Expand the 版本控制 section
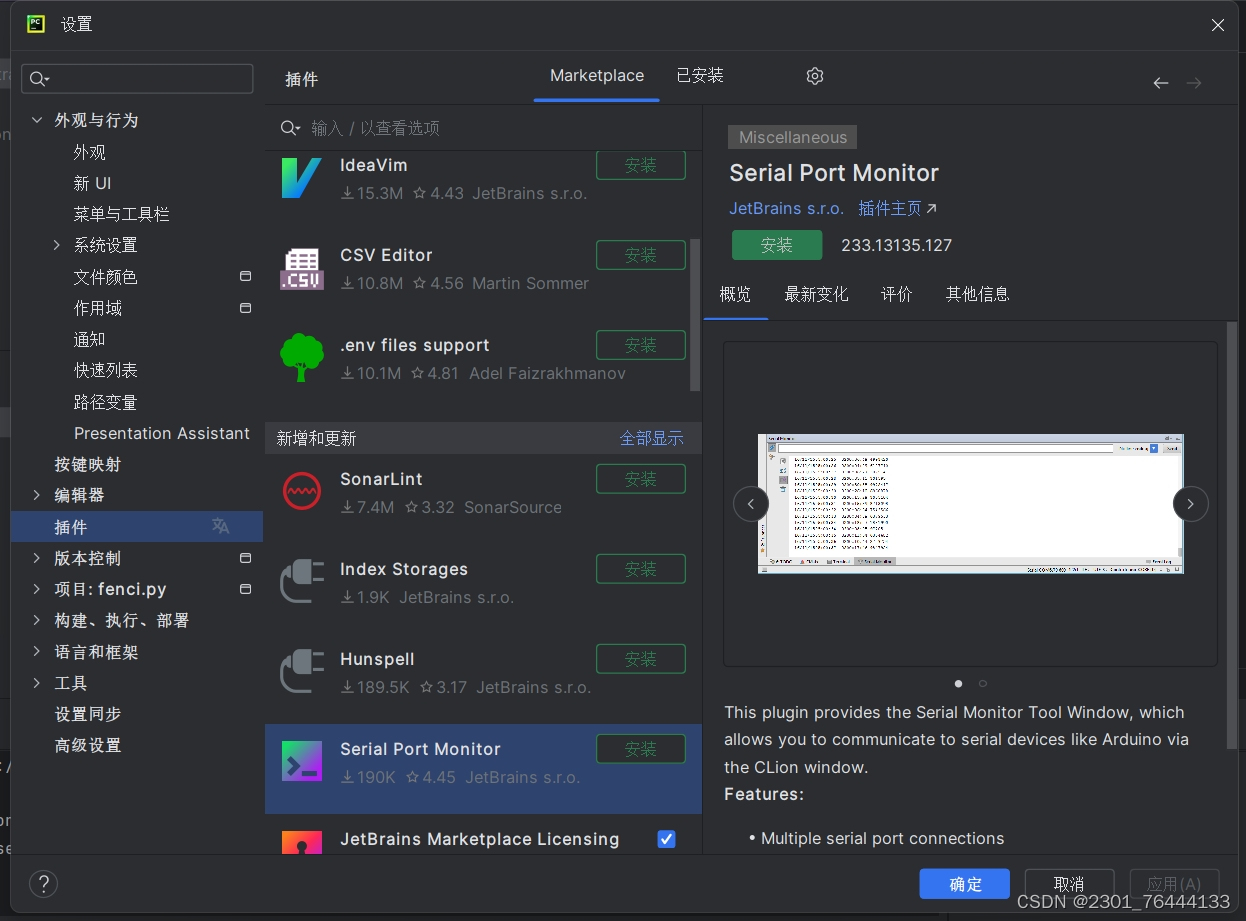 (37, 558)
